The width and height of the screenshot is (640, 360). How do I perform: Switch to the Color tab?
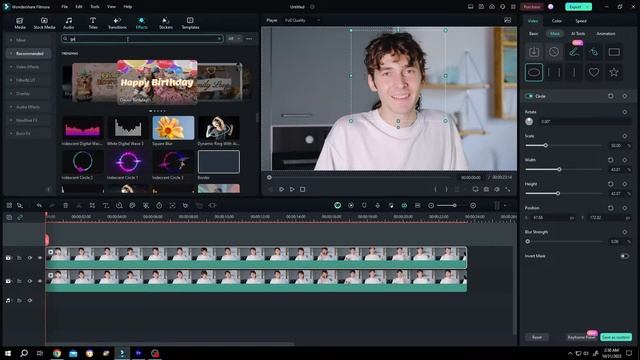pyautogui.click(x=557, y=21)
